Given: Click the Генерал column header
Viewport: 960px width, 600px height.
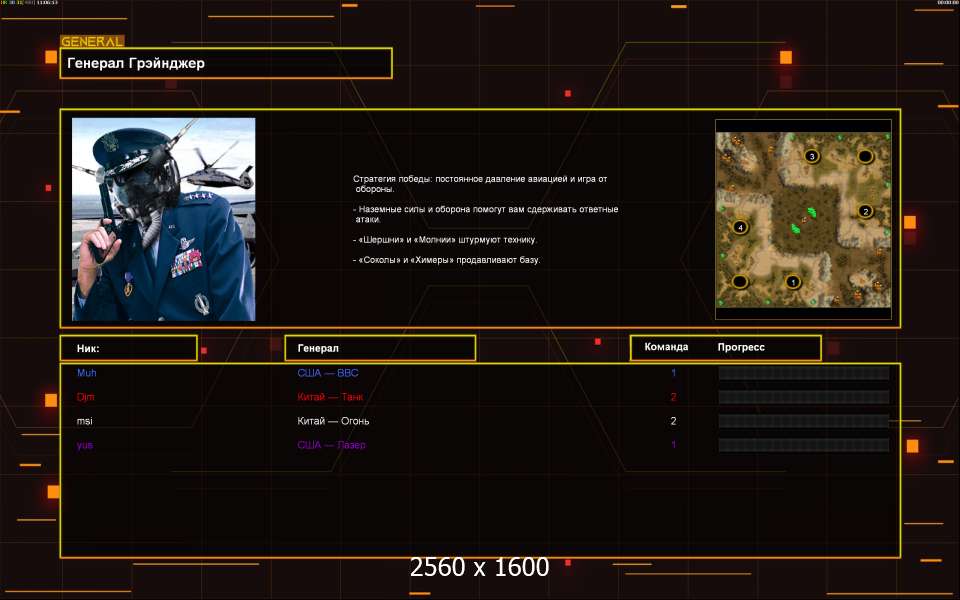Looking at the screenshot, I should [380, 348].
